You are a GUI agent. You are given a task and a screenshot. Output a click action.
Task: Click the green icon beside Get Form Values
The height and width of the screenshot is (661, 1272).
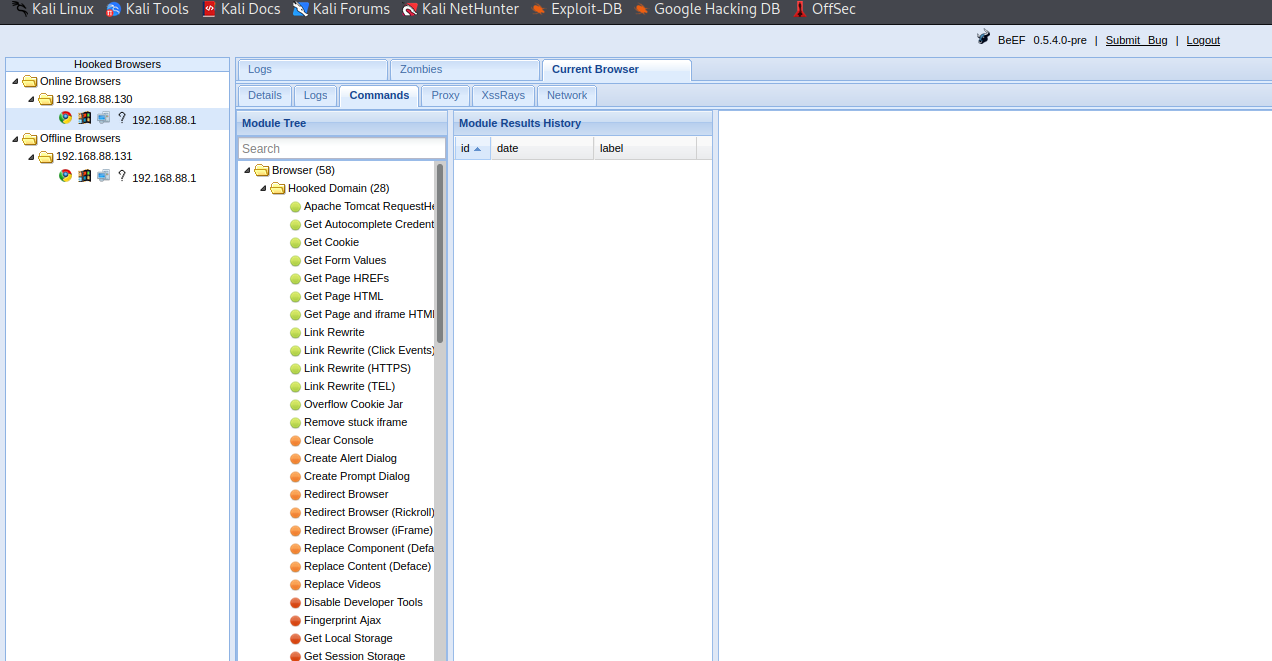click(295, 261)
